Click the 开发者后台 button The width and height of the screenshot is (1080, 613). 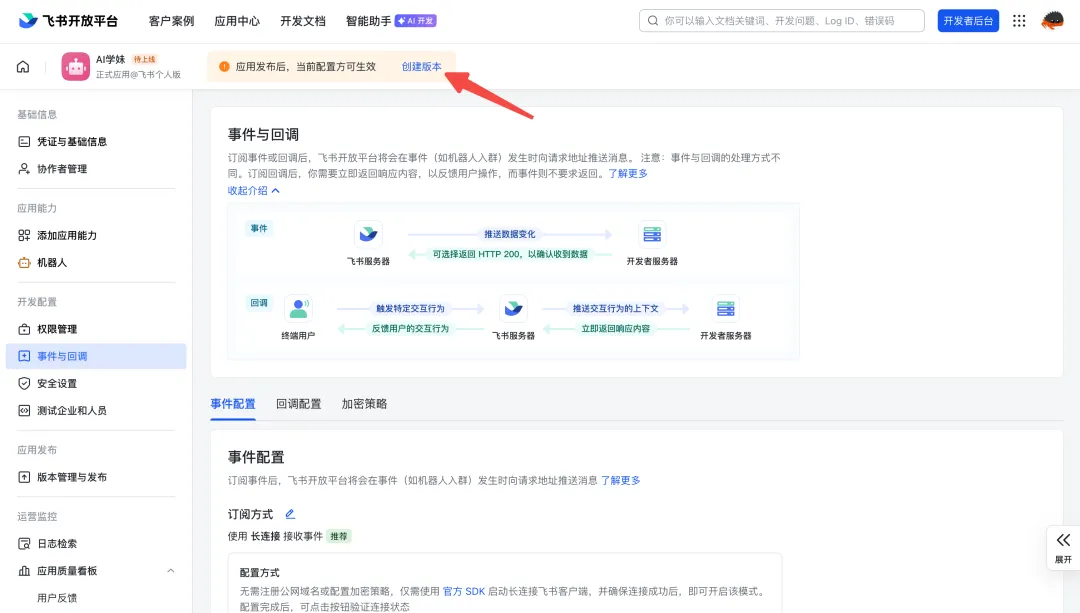point(968,21)
